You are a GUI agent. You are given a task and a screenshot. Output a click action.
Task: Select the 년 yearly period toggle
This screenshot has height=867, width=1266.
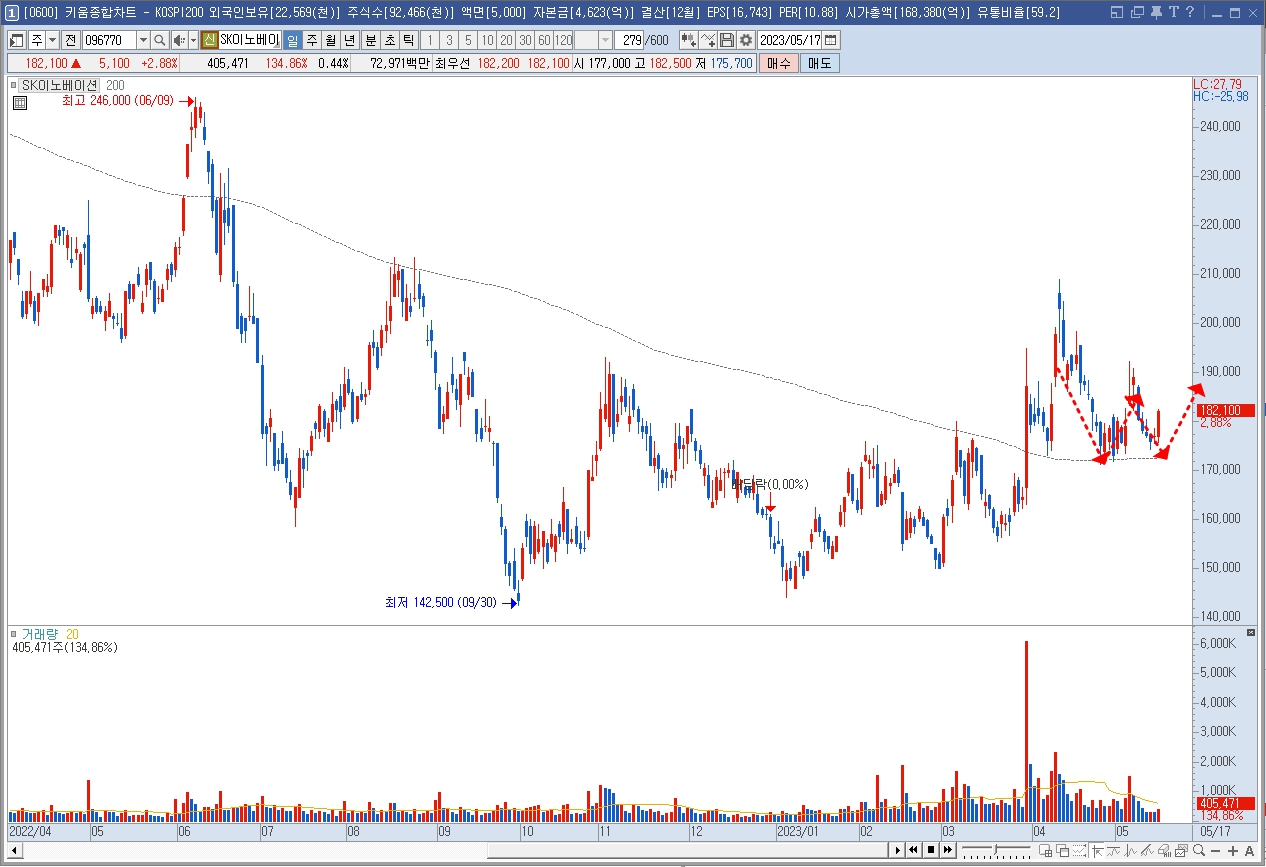tap(348, 40)
